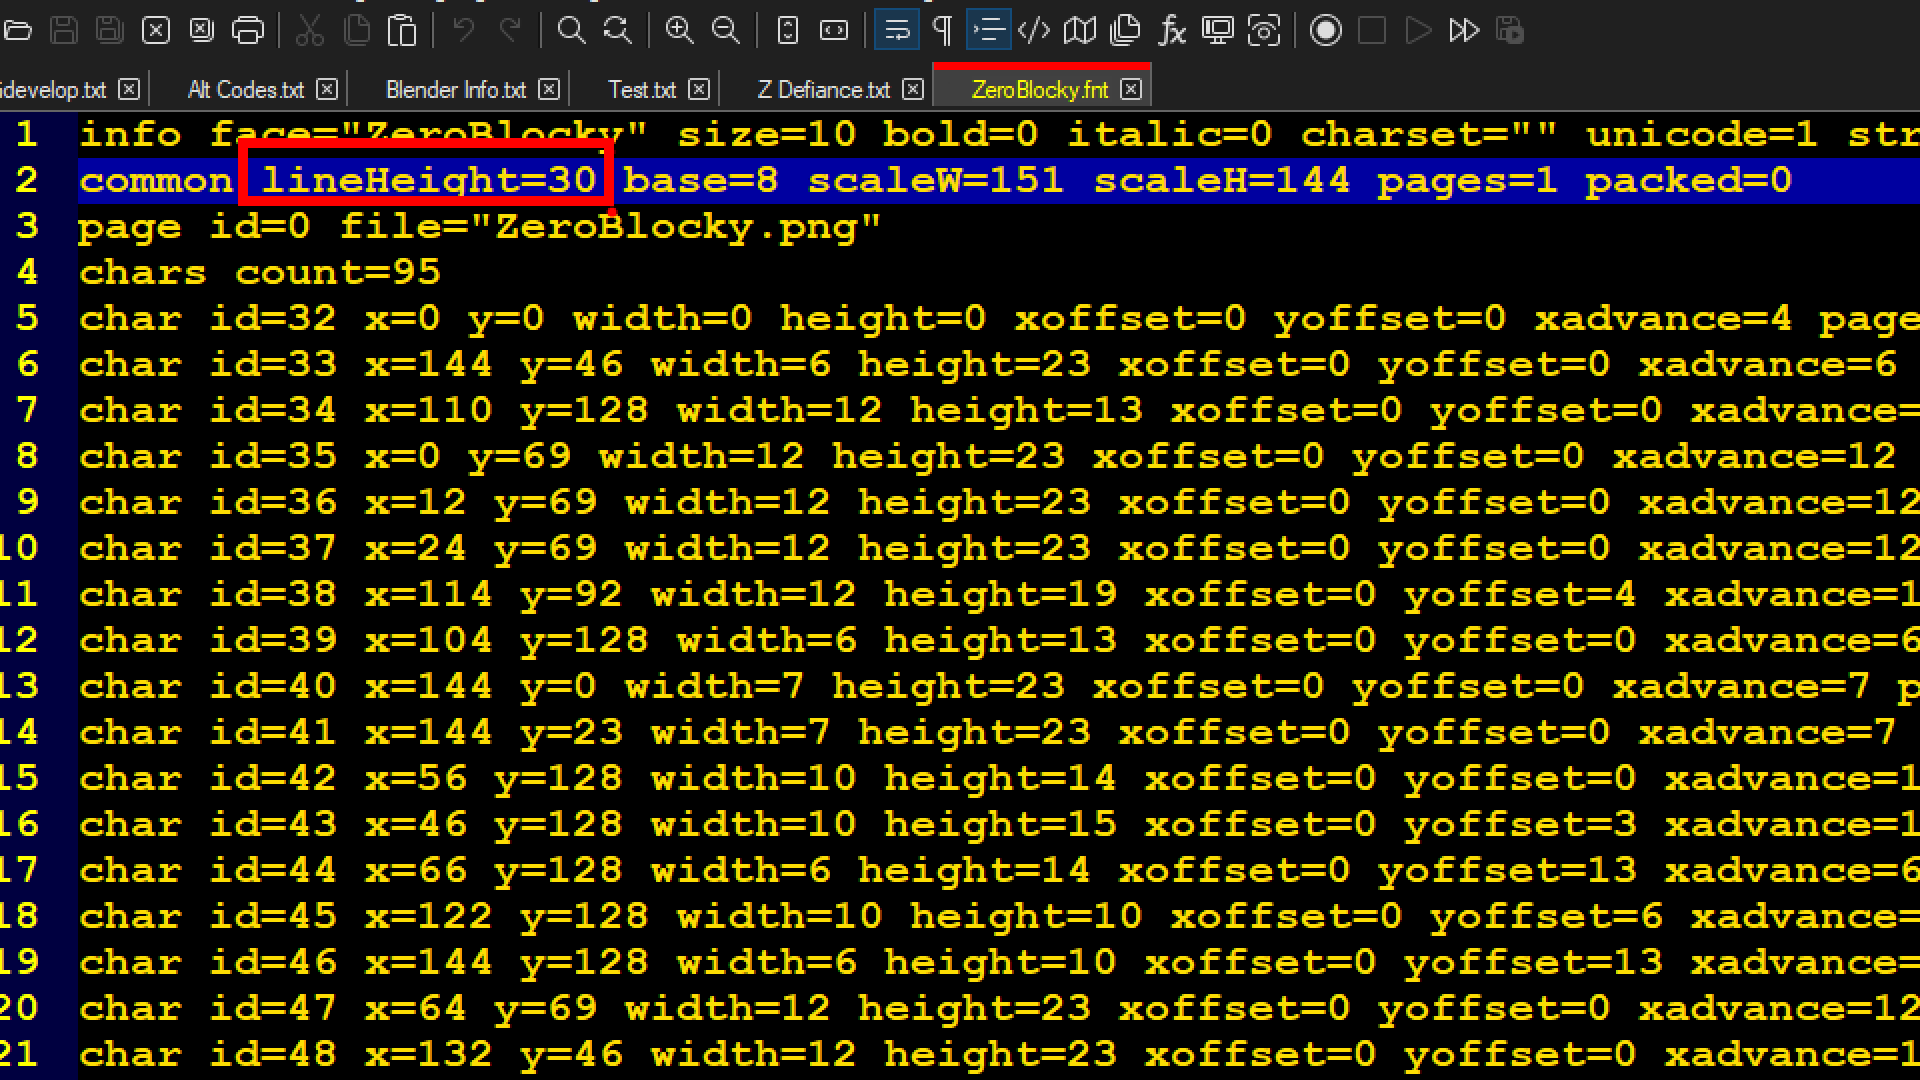Run macro multiple times icon

coord(1463,31)
